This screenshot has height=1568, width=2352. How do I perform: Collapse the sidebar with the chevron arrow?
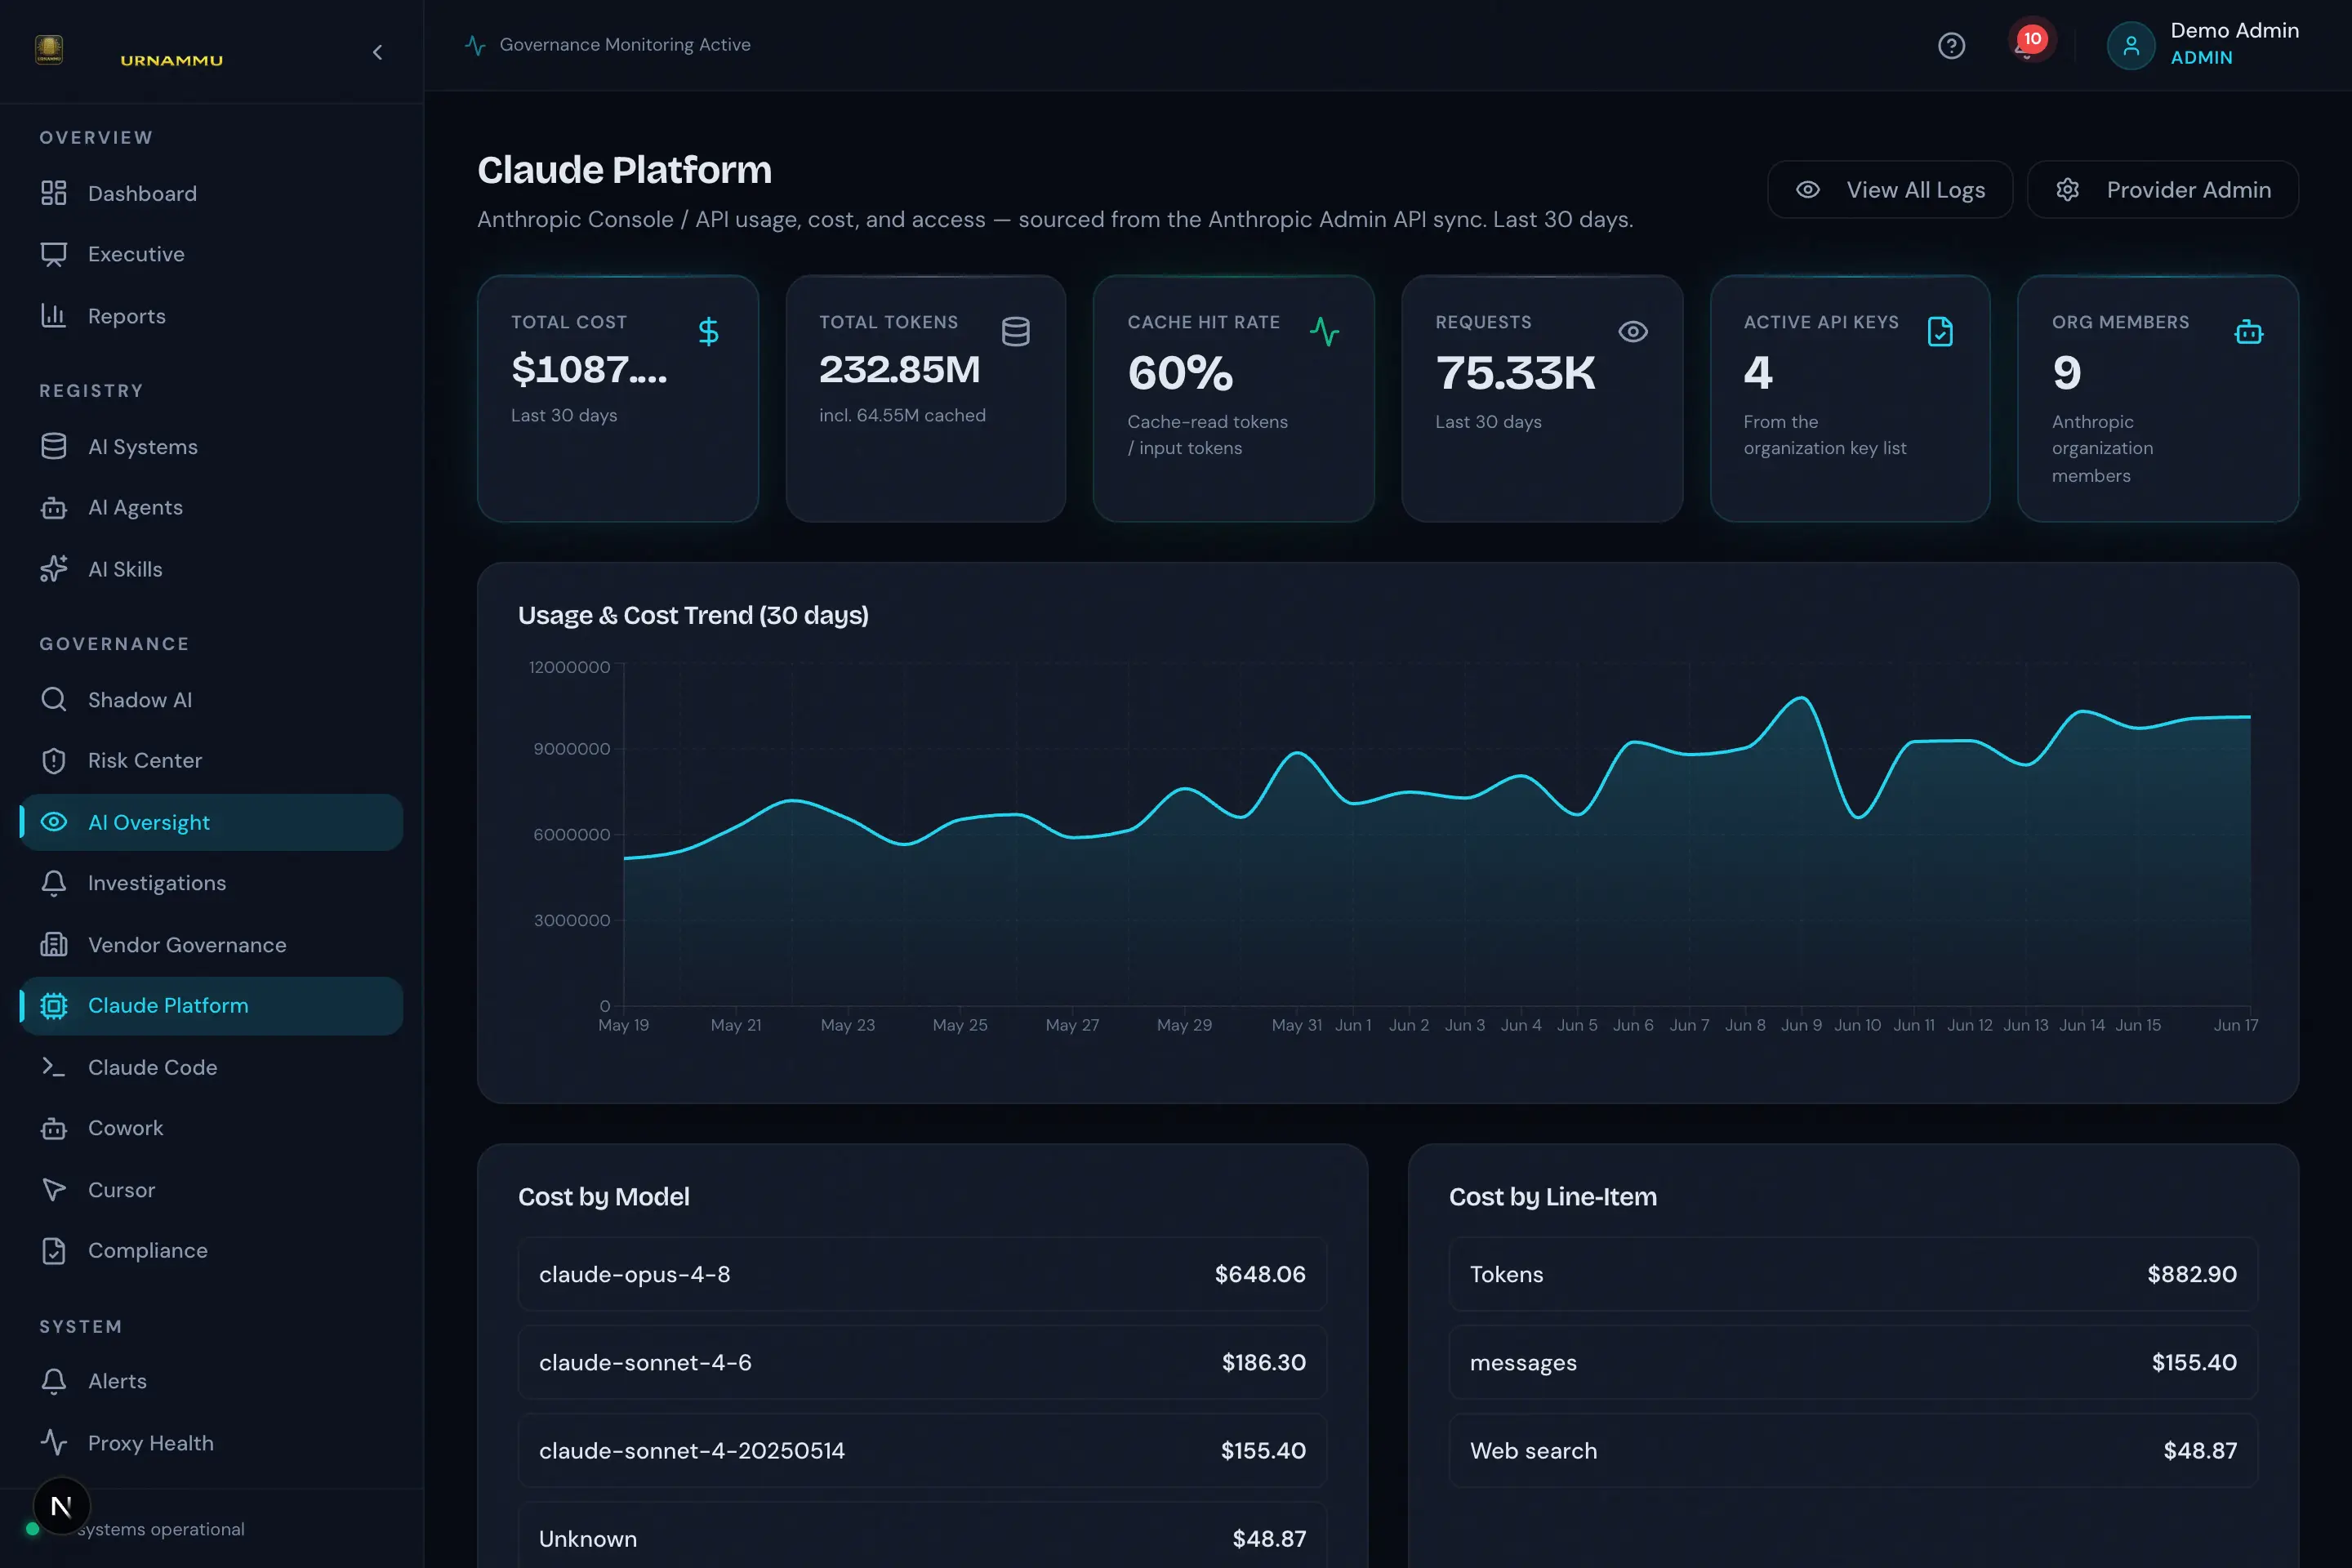click(x=377, y=52)
